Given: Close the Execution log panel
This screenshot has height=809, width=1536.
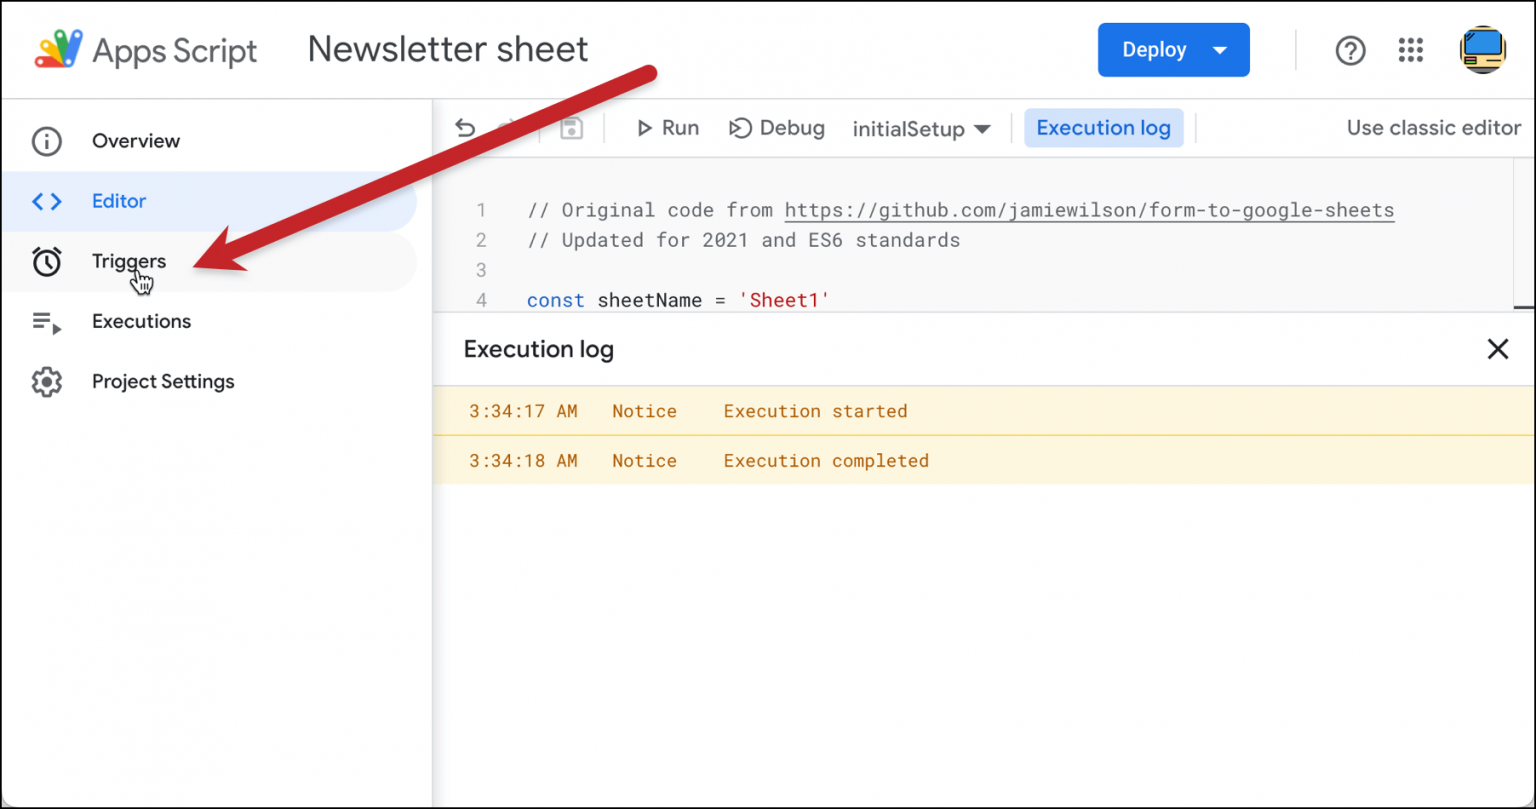Looking at the screenshot, I should [x=1497, y=349].
